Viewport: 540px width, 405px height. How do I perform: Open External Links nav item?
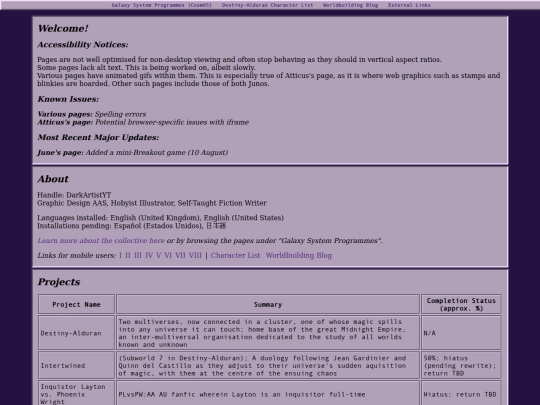pyautogui.click(x=409, y=5)
